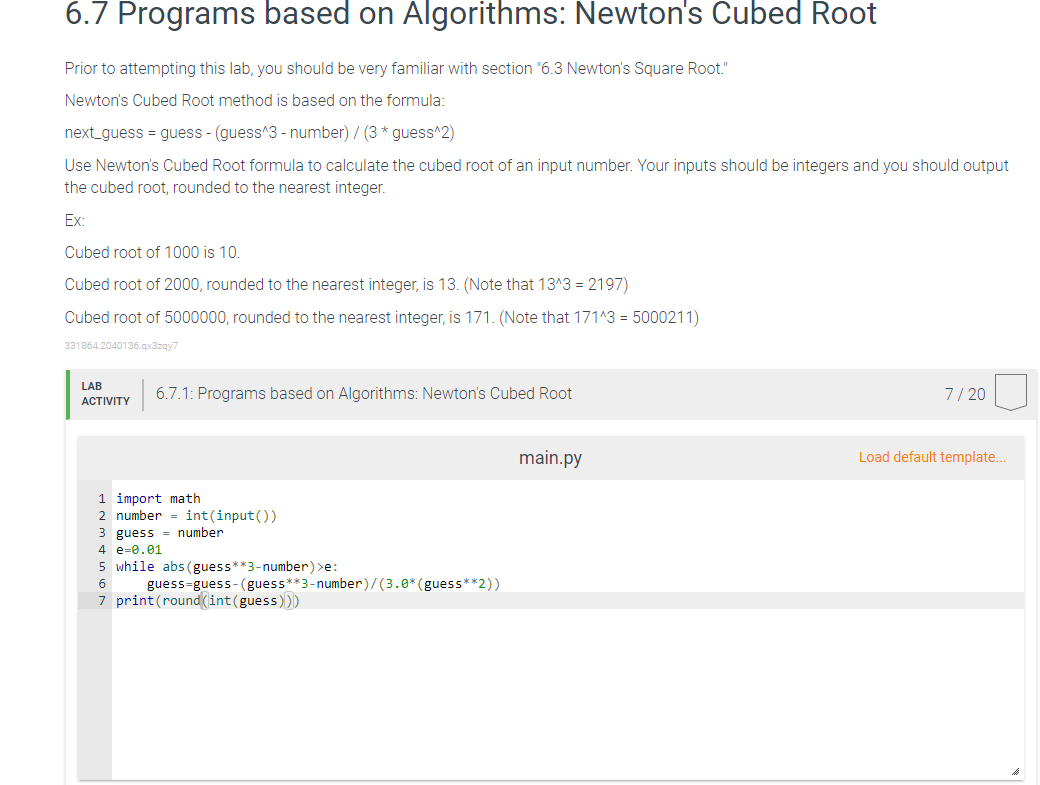1040x785 pixels.
Task: Place cursor on the import math line
Action: (155, 498)
